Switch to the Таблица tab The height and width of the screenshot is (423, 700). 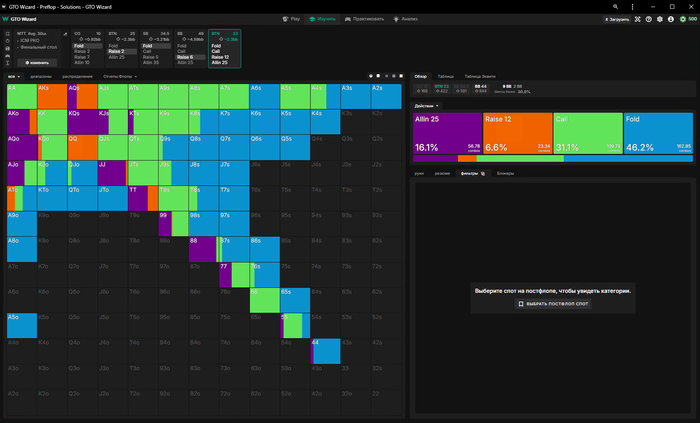(x=446, y=76)
